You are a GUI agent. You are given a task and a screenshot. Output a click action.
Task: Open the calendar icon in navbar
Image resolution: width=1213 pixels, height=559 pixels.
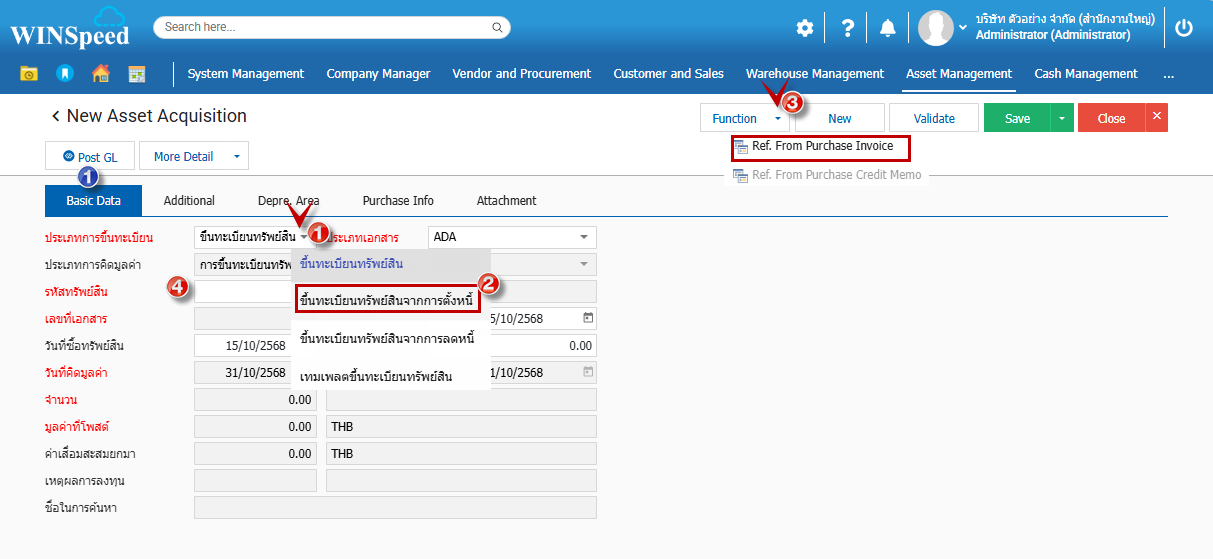tap(137, 73)
